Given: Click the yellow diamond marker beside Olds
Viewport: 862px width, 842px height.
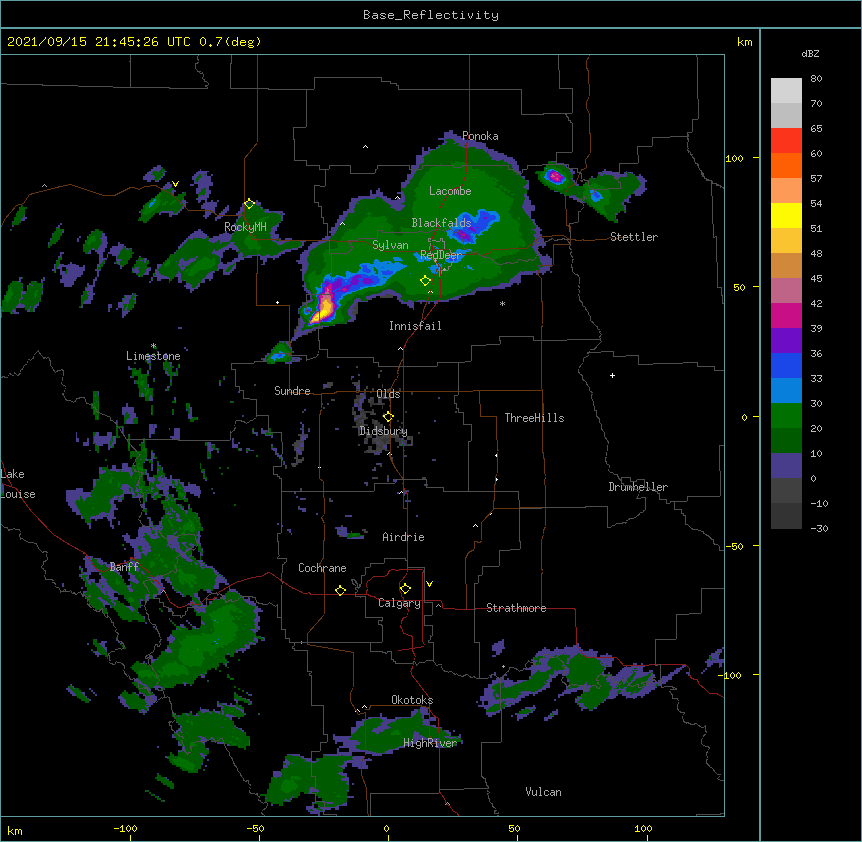Looking at the screenshot, I should [388, 416].
